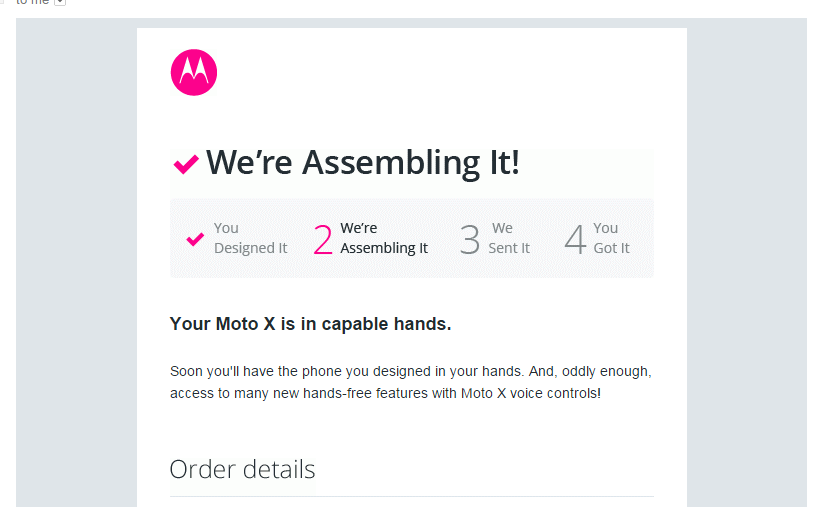Click the You Got It step label
The height and width of the screenshot is (507, 829).
coord(611,238)
